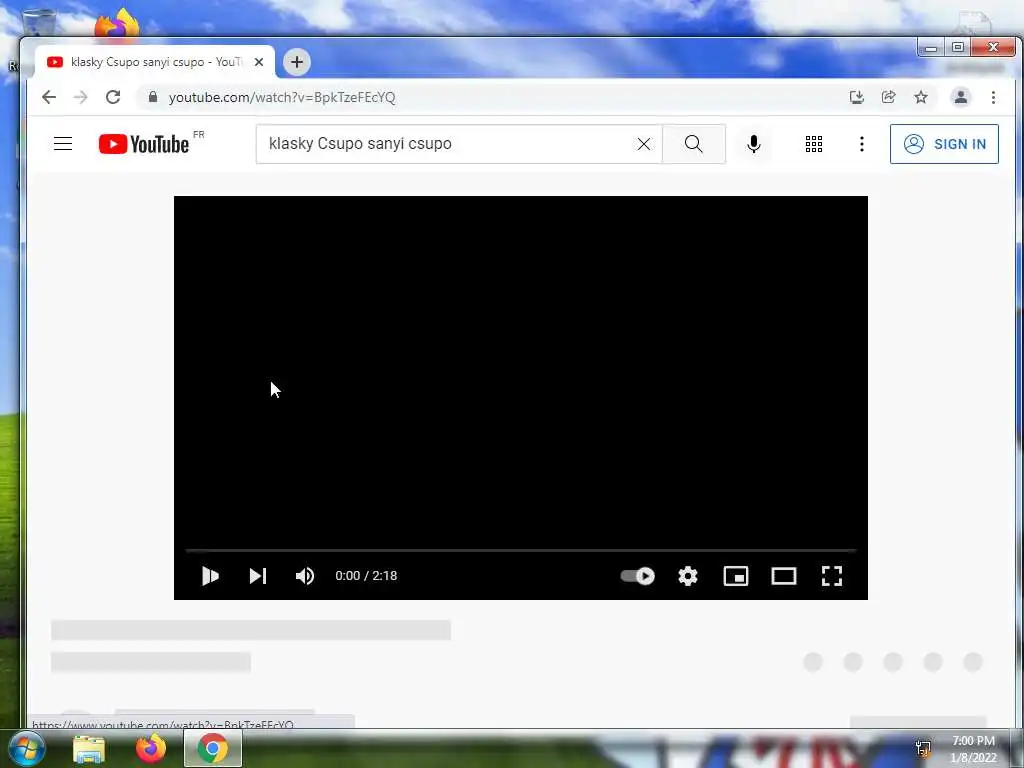Open YouTube guide hamburger menu
The width and height of the screenshot is (1024, 768).
tap(63, 144)
